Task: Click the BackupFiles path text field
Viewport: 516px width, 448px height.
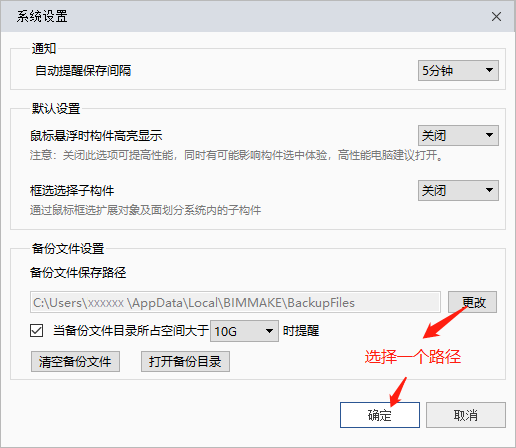Action: (235, 302)
